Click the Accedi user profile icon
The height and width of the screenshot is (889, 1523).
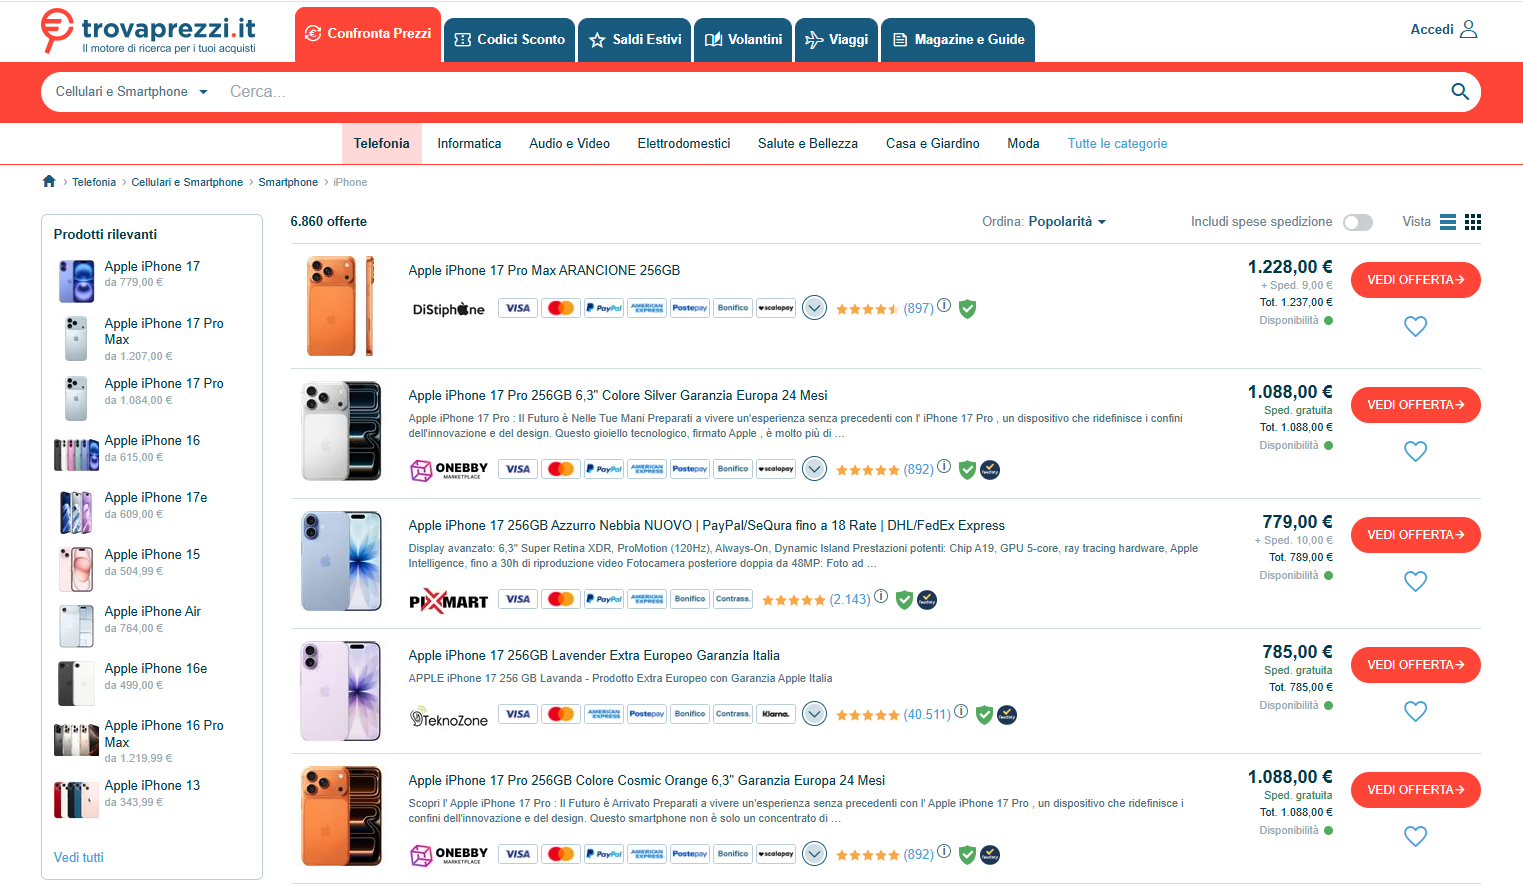tap(1468, 29)
